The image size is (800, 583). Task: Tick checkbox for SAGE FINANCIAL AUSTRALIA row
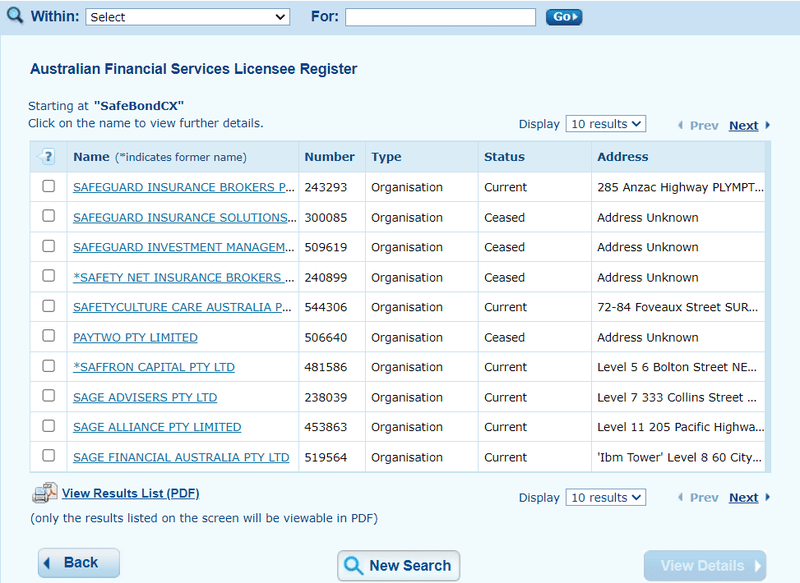tap(48, 455)
